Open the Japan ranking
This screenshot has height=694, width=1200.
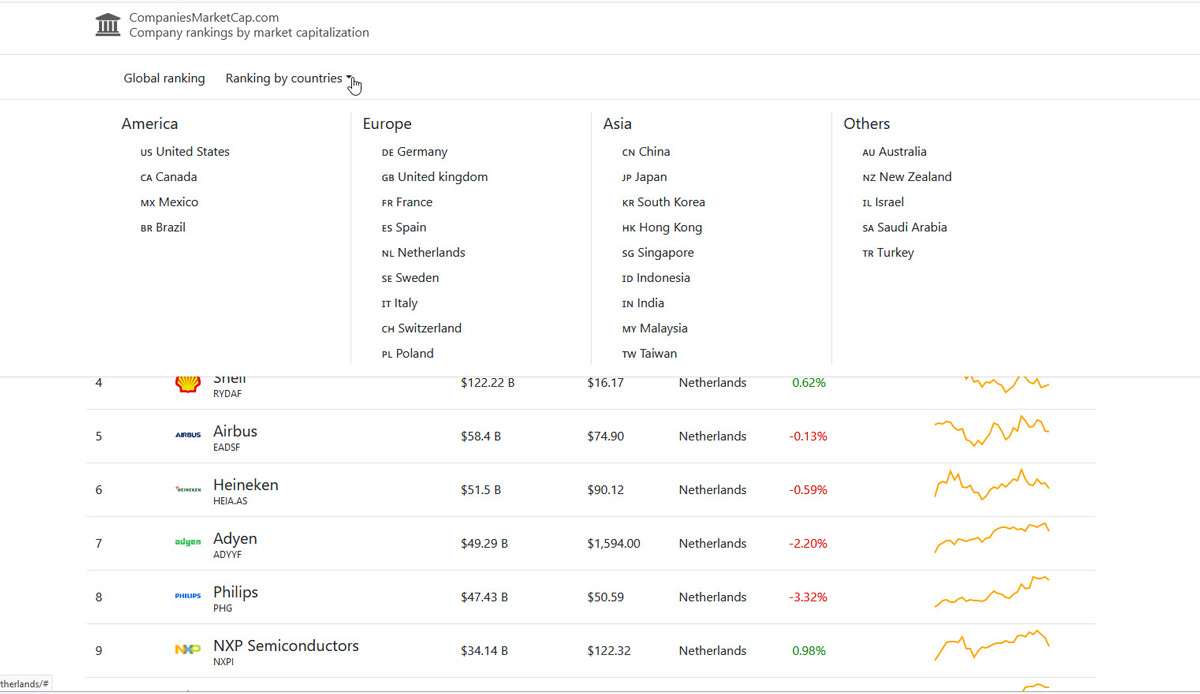[x=644, y=177]
